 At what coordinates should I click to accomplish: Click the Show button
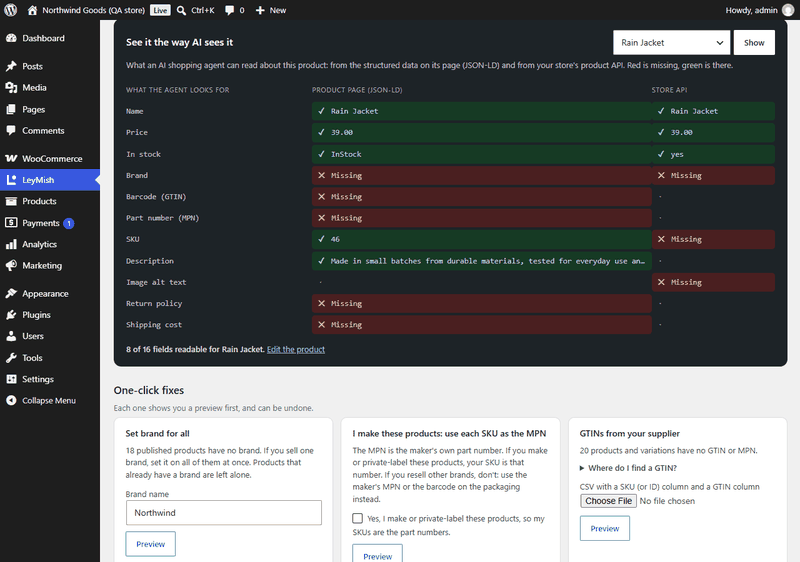click(x=754, y=43)
